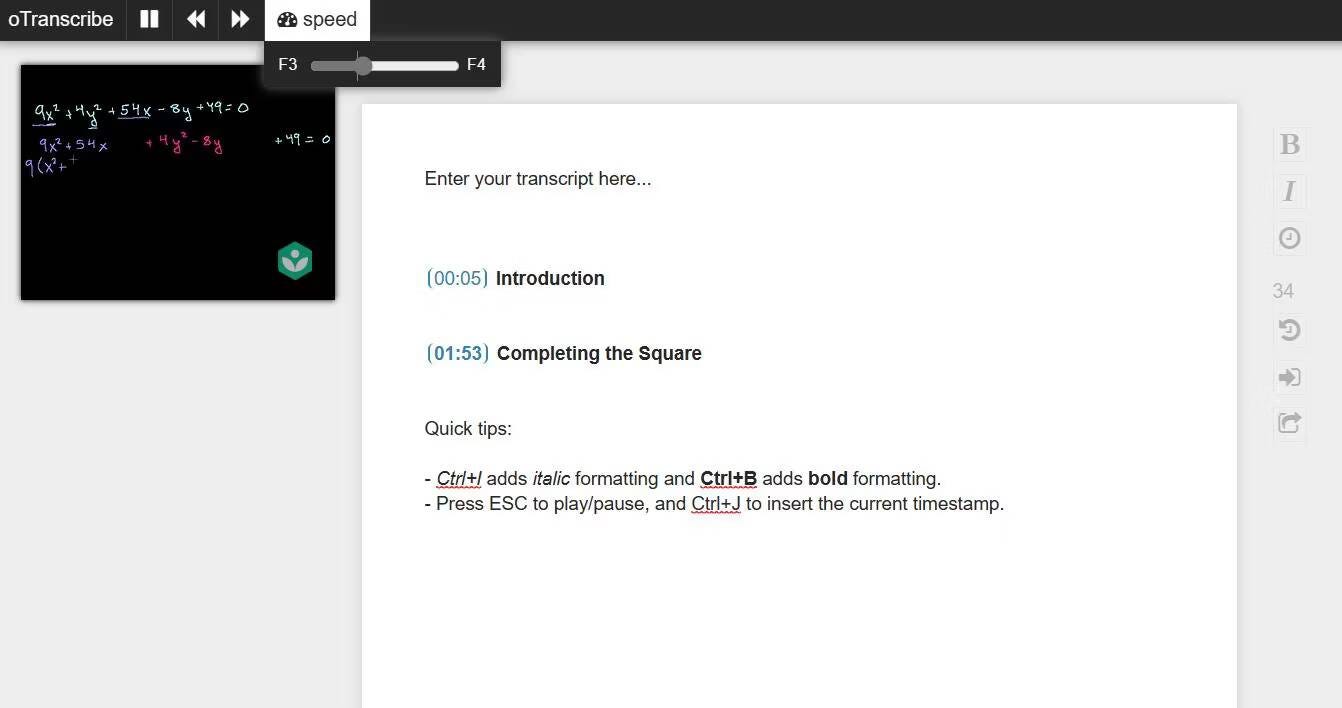This screenshot has height=708, width=1342.
Task: Toggle bold formatting with B icon
Action: pyautogui.click(x=1290, y=144)
